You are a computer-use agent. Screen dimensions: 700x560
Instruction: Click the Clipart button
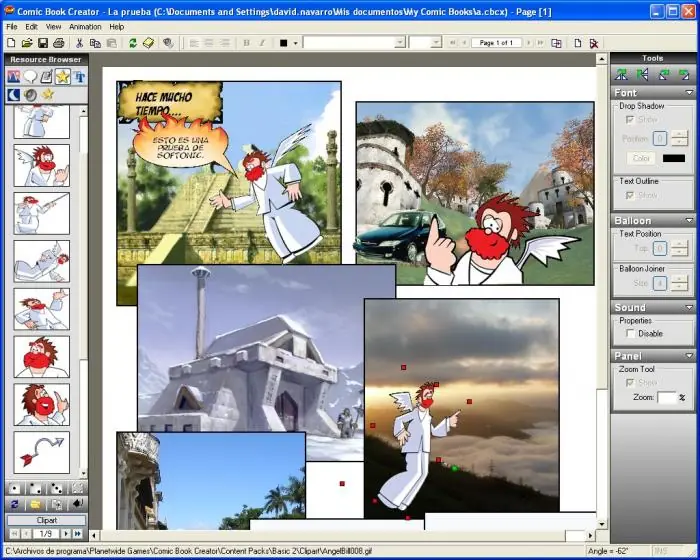(46, 520)
